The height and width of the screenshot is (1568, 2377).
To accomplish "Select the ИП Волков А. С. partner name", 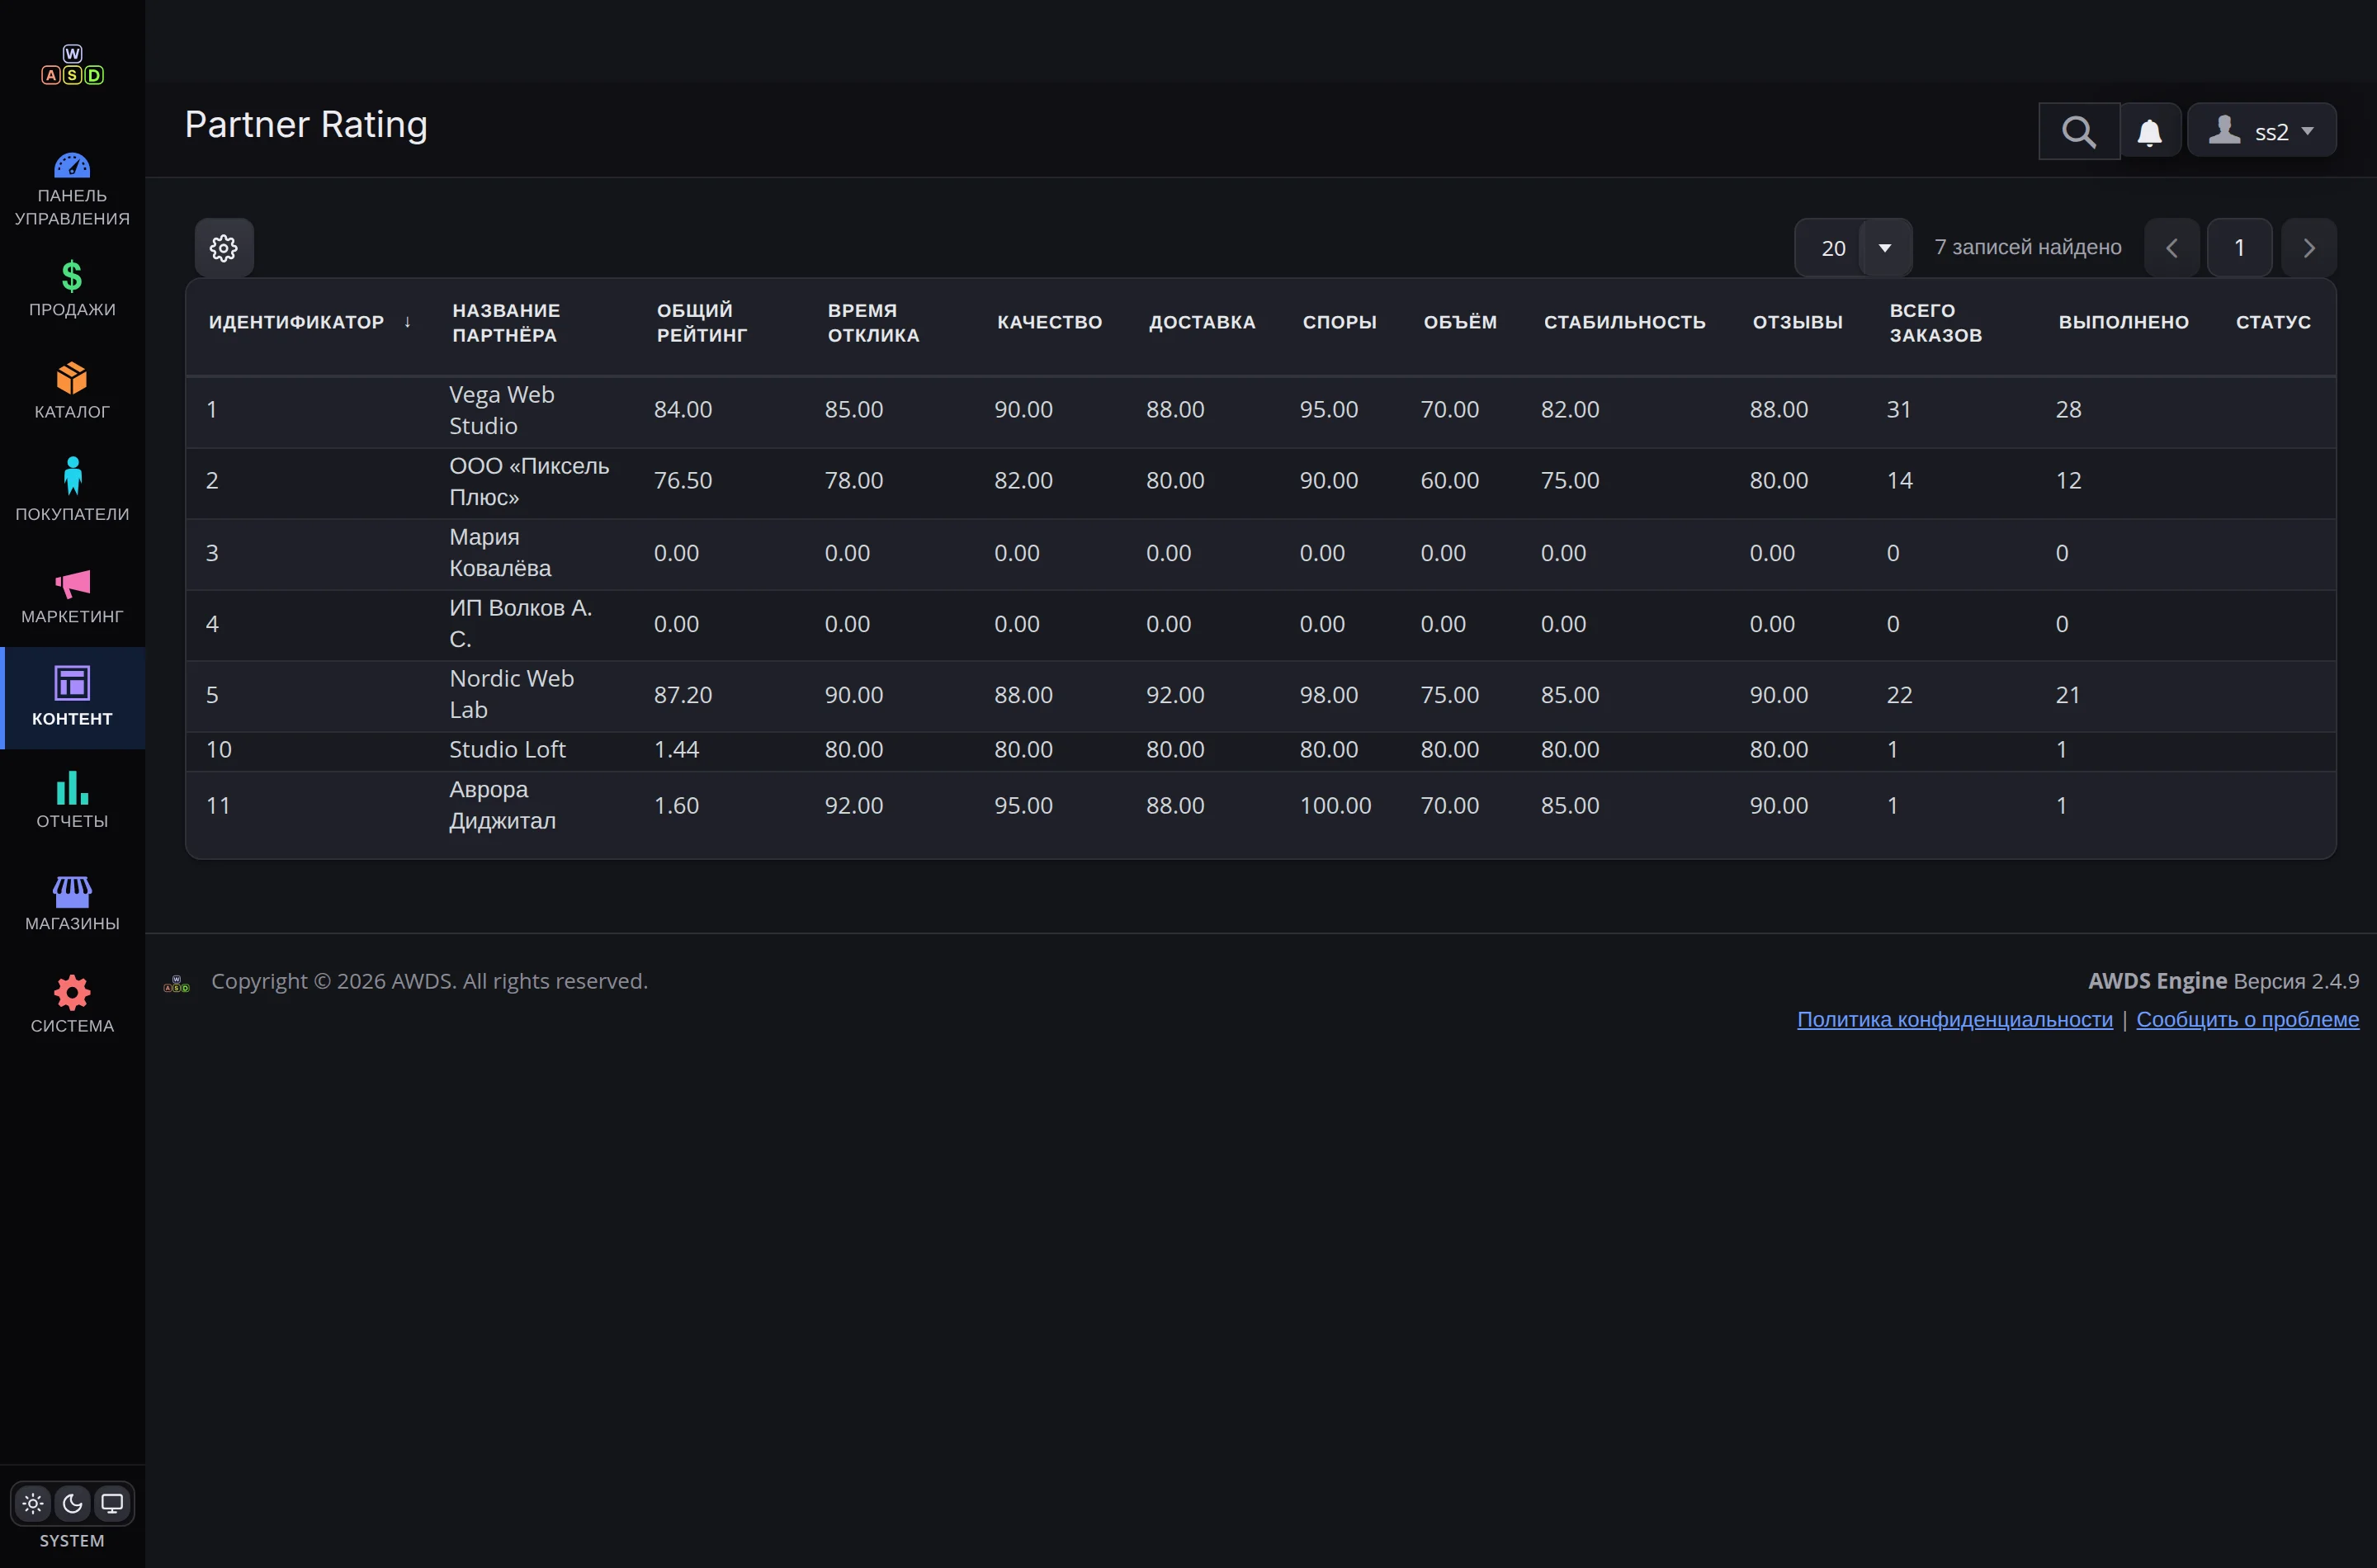I will pos(520,623).
